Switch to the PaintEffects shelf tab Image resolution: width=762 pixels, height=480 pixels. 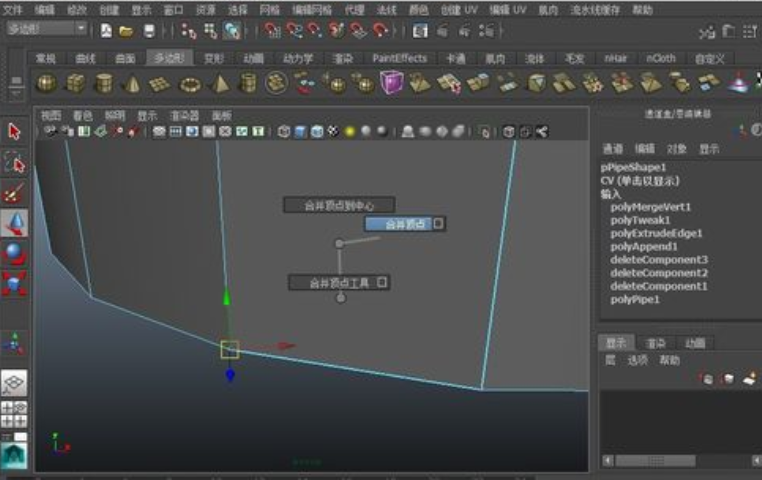click(x=399, y=58)
